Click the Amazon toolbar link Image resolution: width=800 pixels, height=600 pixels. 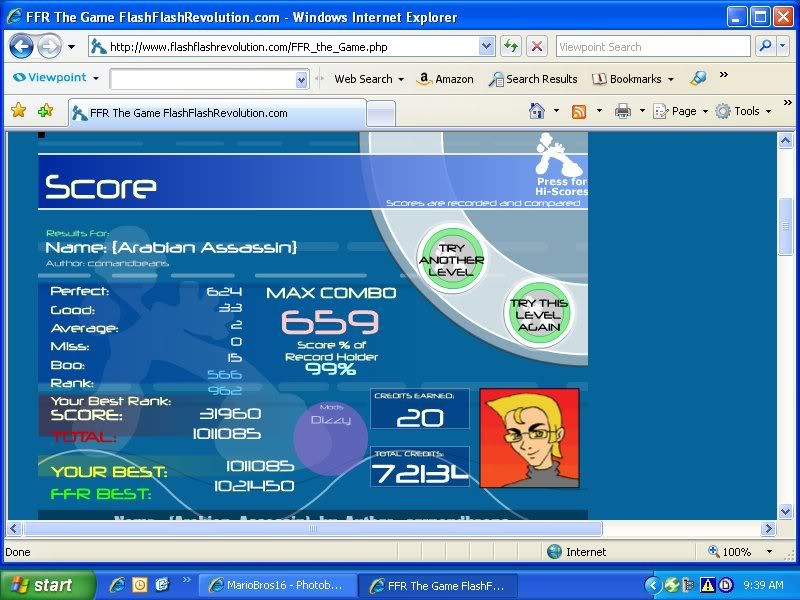[x=445, y=79]
